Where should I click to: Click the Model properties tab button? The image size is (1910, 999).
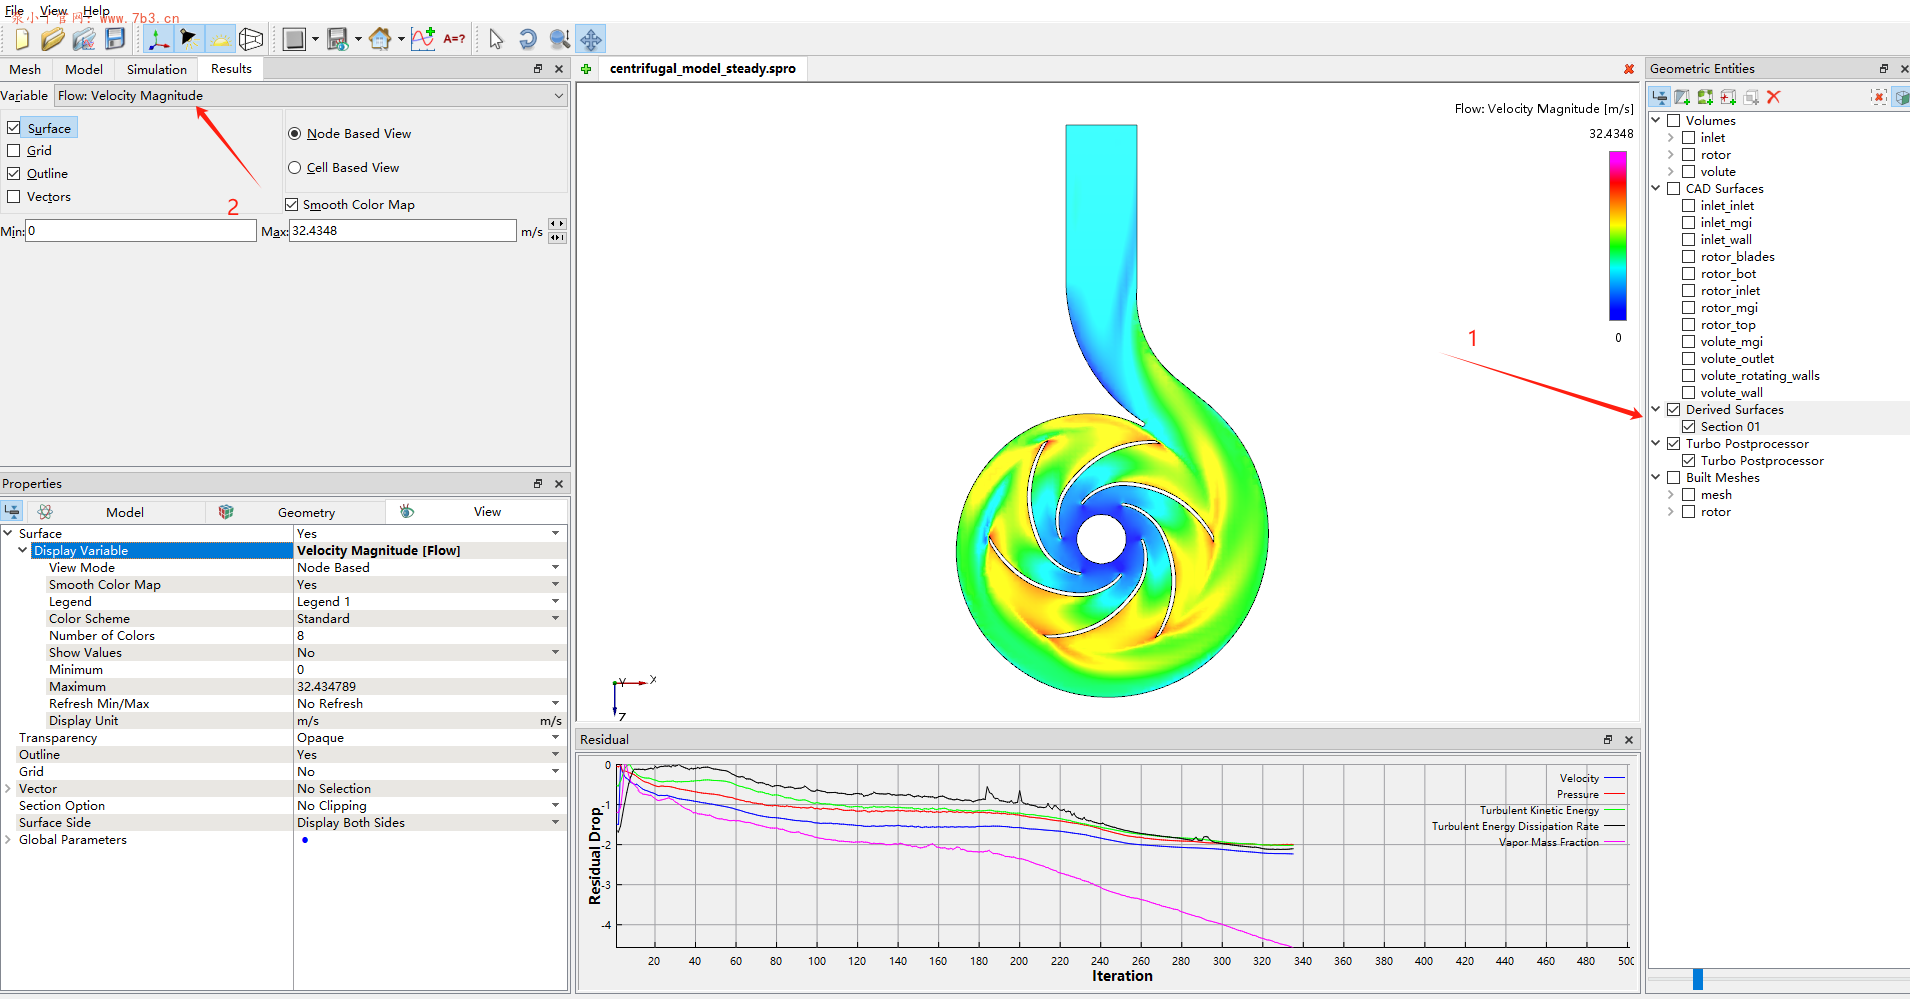pyautogui.click(x=124, y=512)
